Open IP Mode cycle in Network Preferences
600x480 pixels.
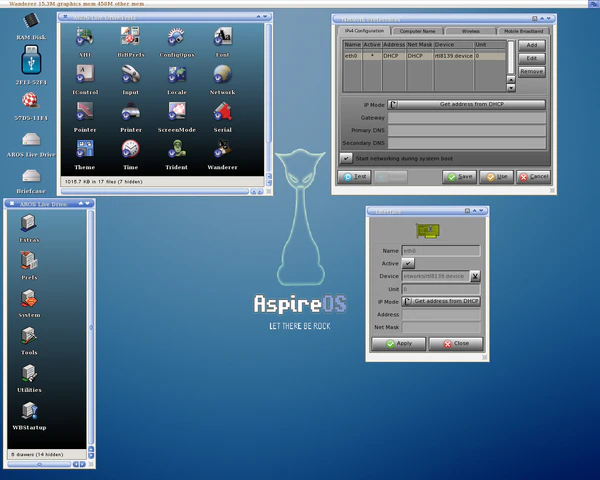[x=467, y=104]
